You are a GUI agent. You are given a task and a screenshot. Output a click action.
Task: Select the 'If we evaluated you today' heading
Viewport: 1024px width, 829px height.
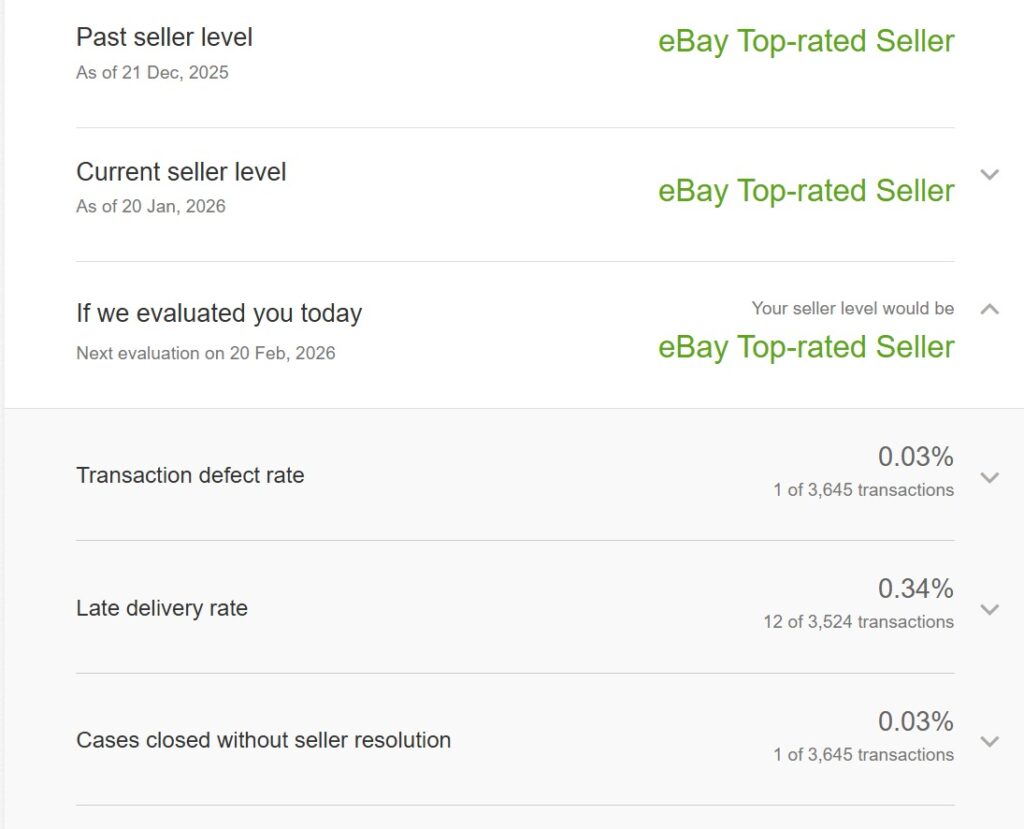219,313
